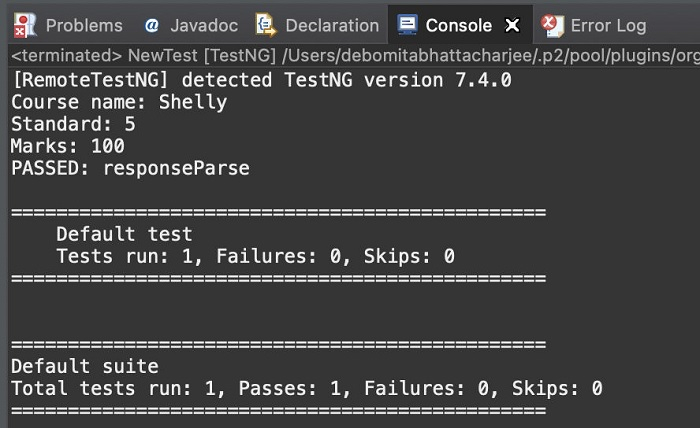Viewport: 700px width, 428px height.
Task: Close the Console view tab
Action: click(512, 25)
